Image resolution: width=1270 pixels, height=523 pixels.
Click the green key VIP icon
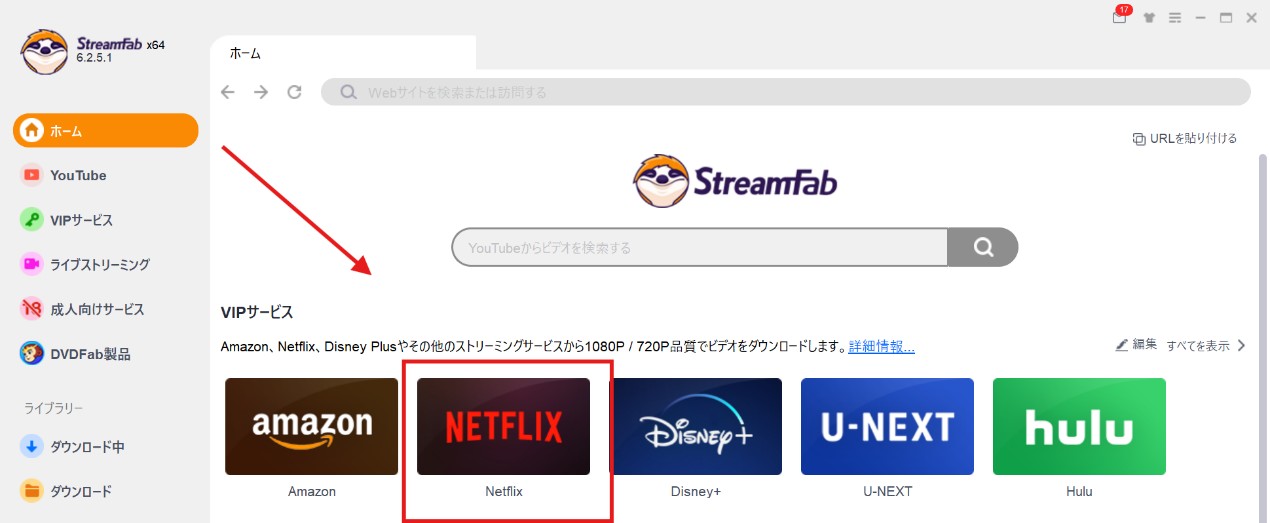(x=32, y=220)
